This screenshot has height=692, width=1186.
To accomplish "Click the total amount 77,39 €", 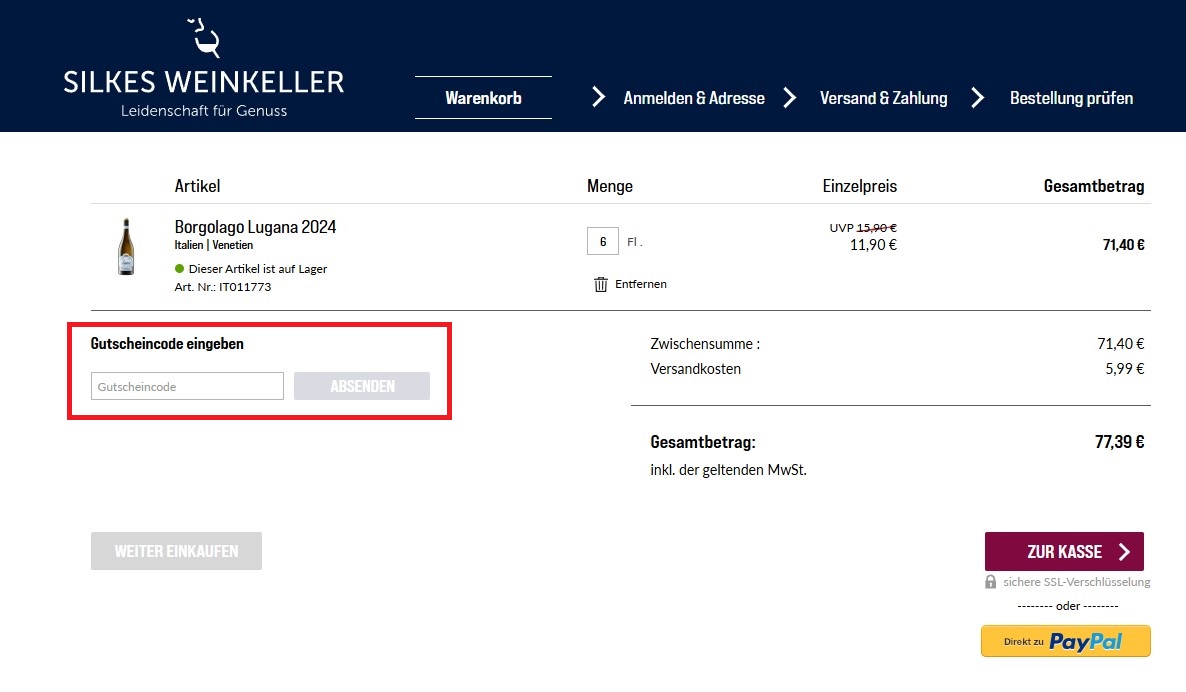I will [1119, 442].
